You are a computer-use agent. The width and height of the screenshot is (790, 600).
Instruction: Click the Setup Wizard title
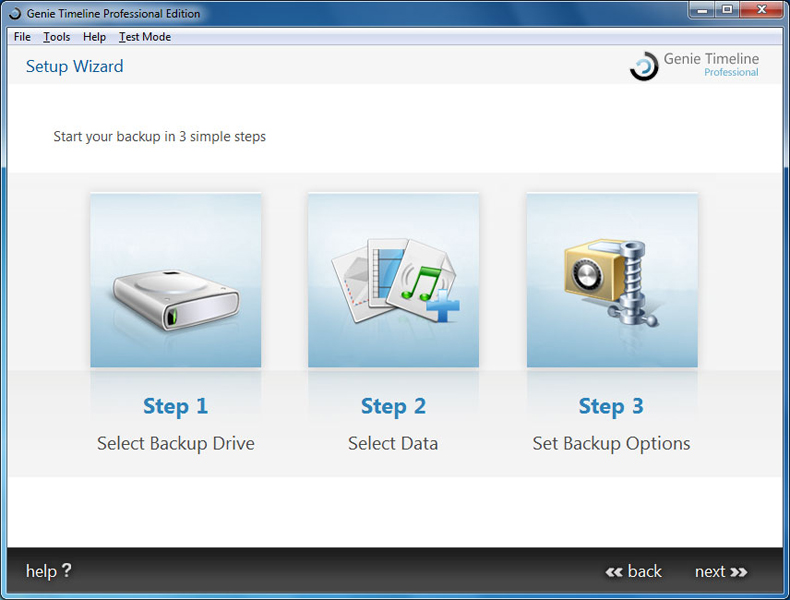point(75,66)
